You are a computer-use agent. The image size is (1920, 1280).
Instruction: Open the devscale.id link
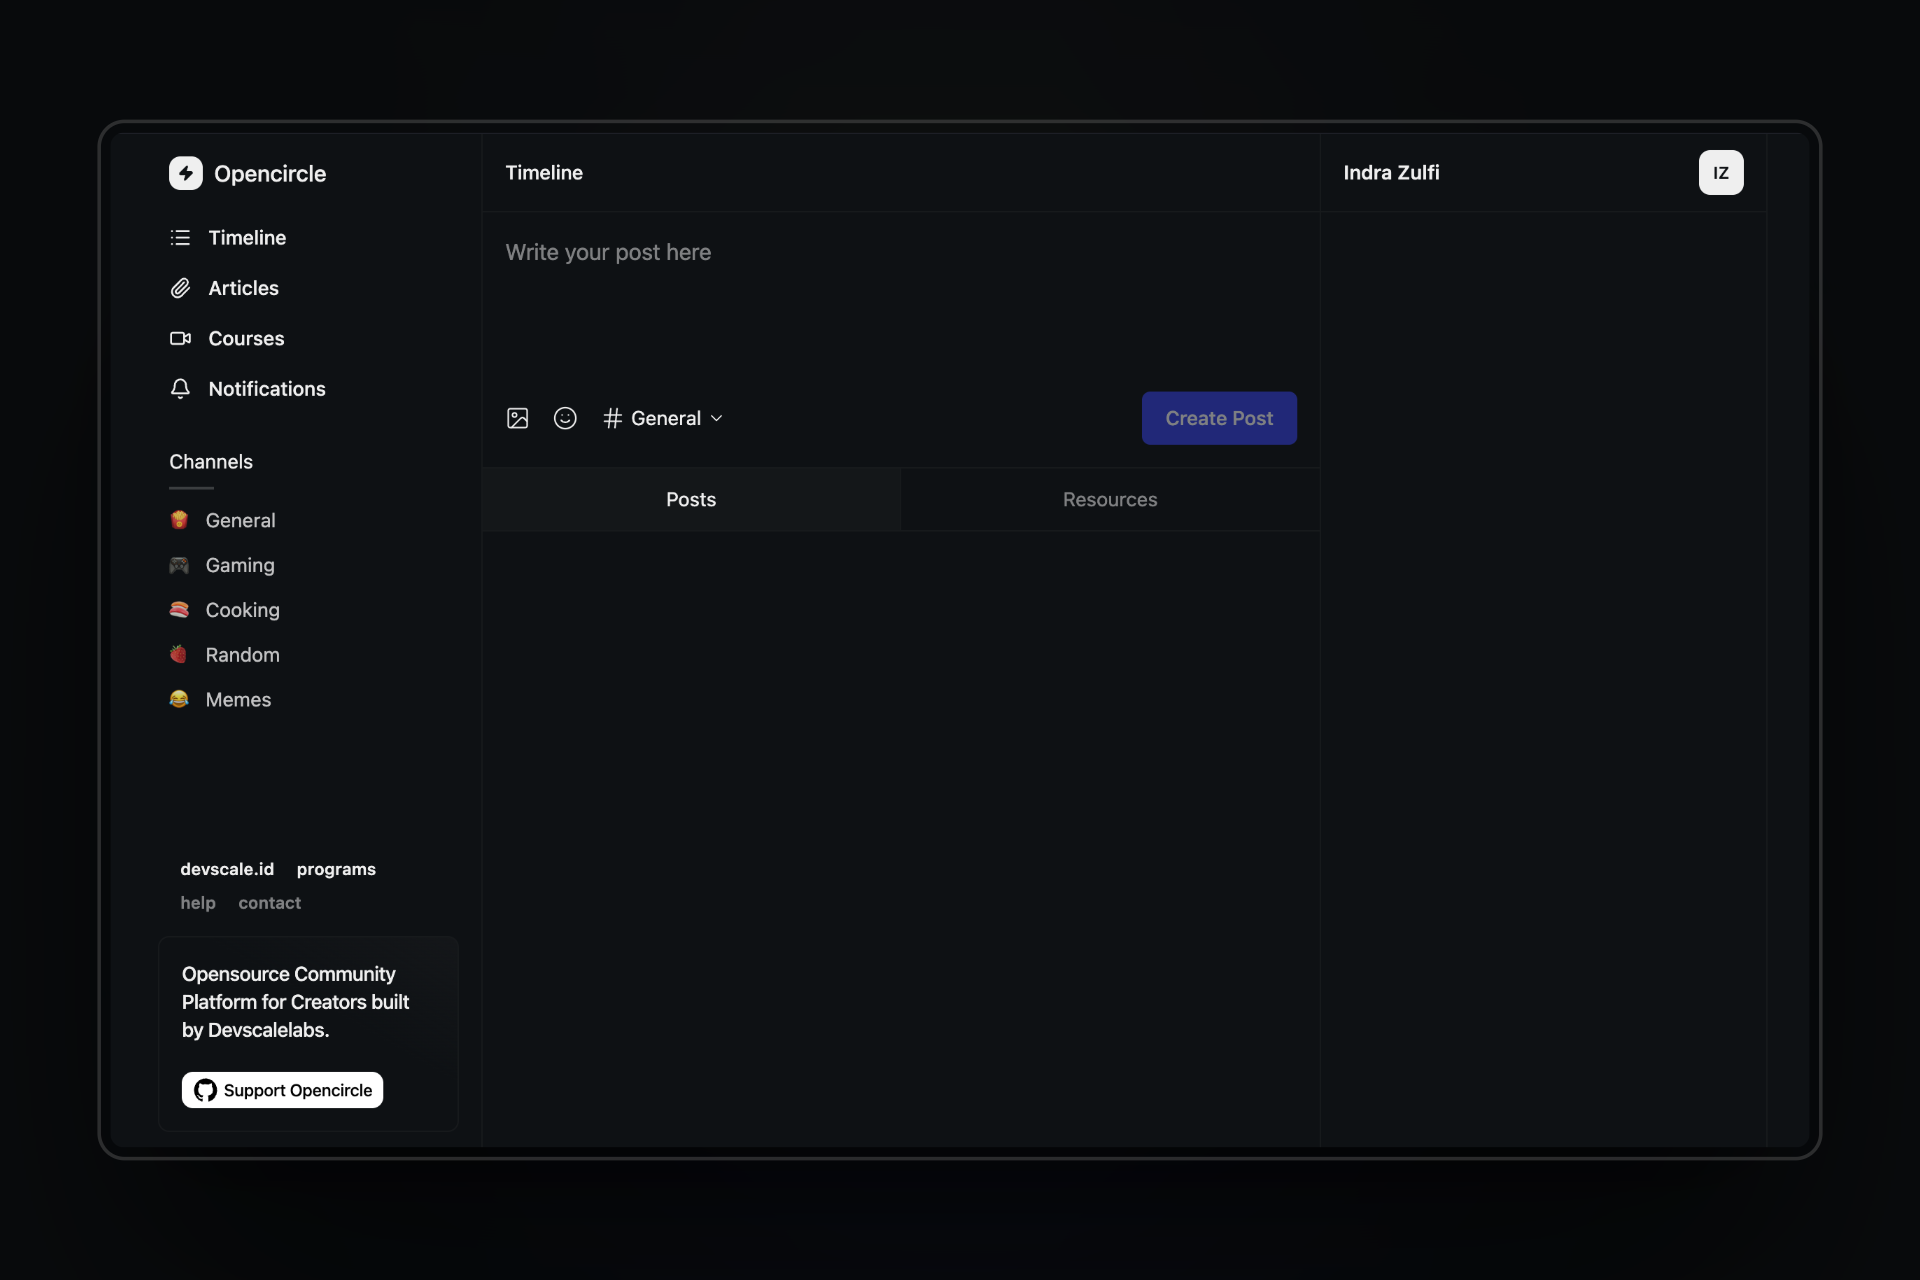[x=227, y=868]
